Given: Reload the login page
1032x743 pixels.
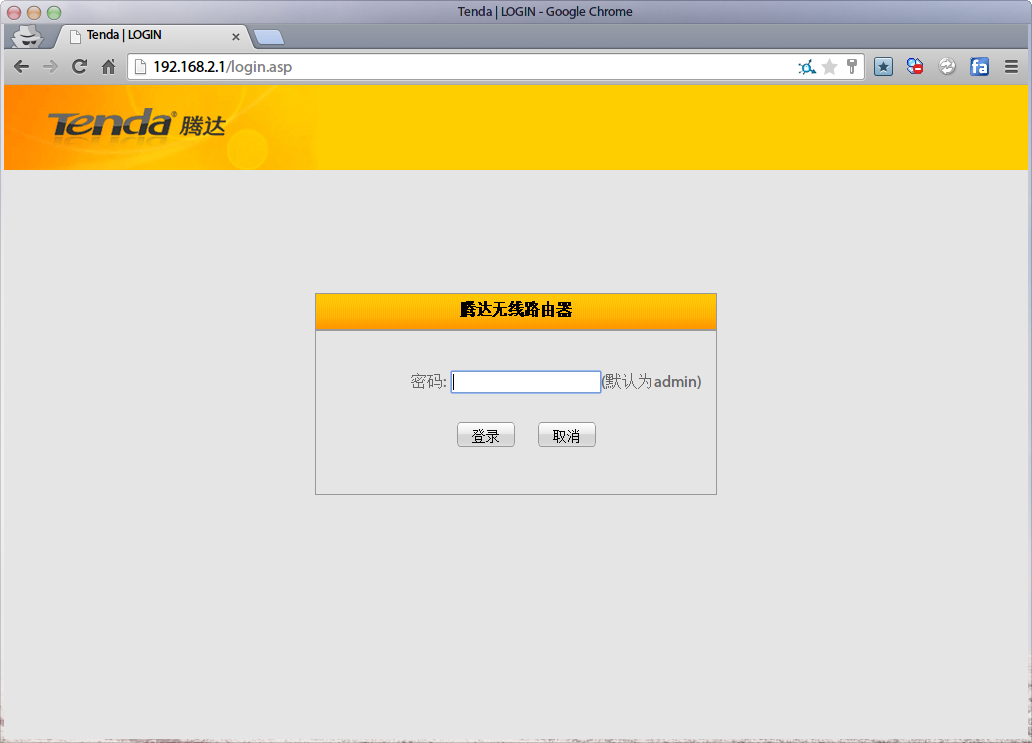Looking at the screenshot, I should 80,66.
